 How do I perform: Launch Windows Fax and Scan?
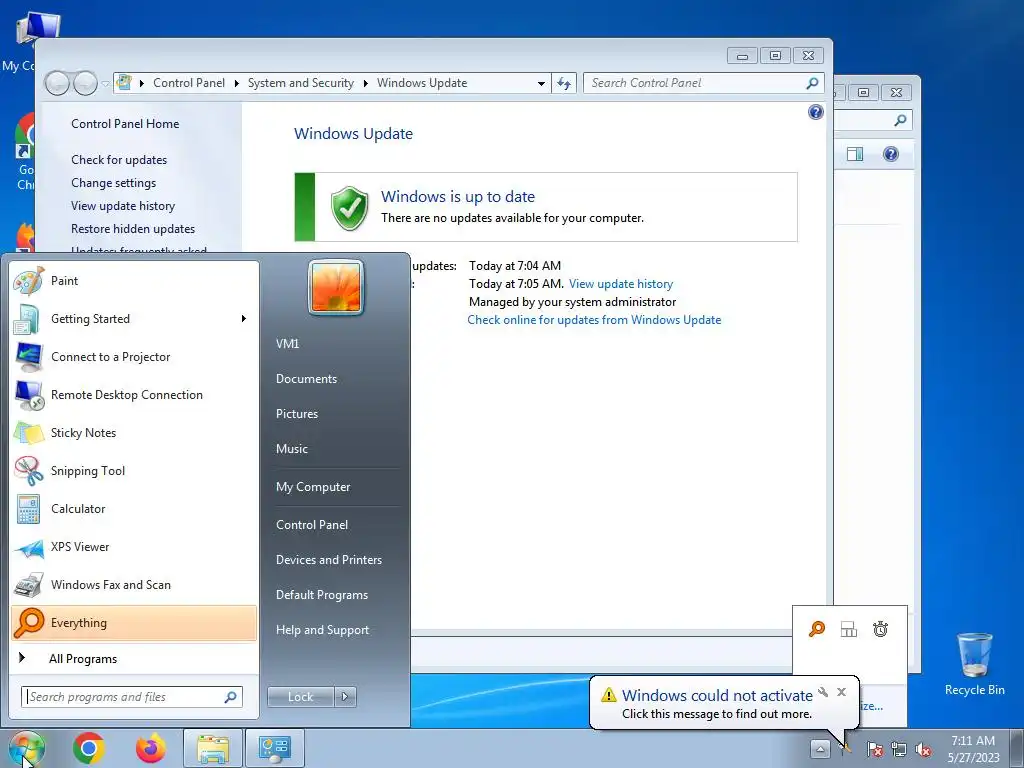[134, 584]
